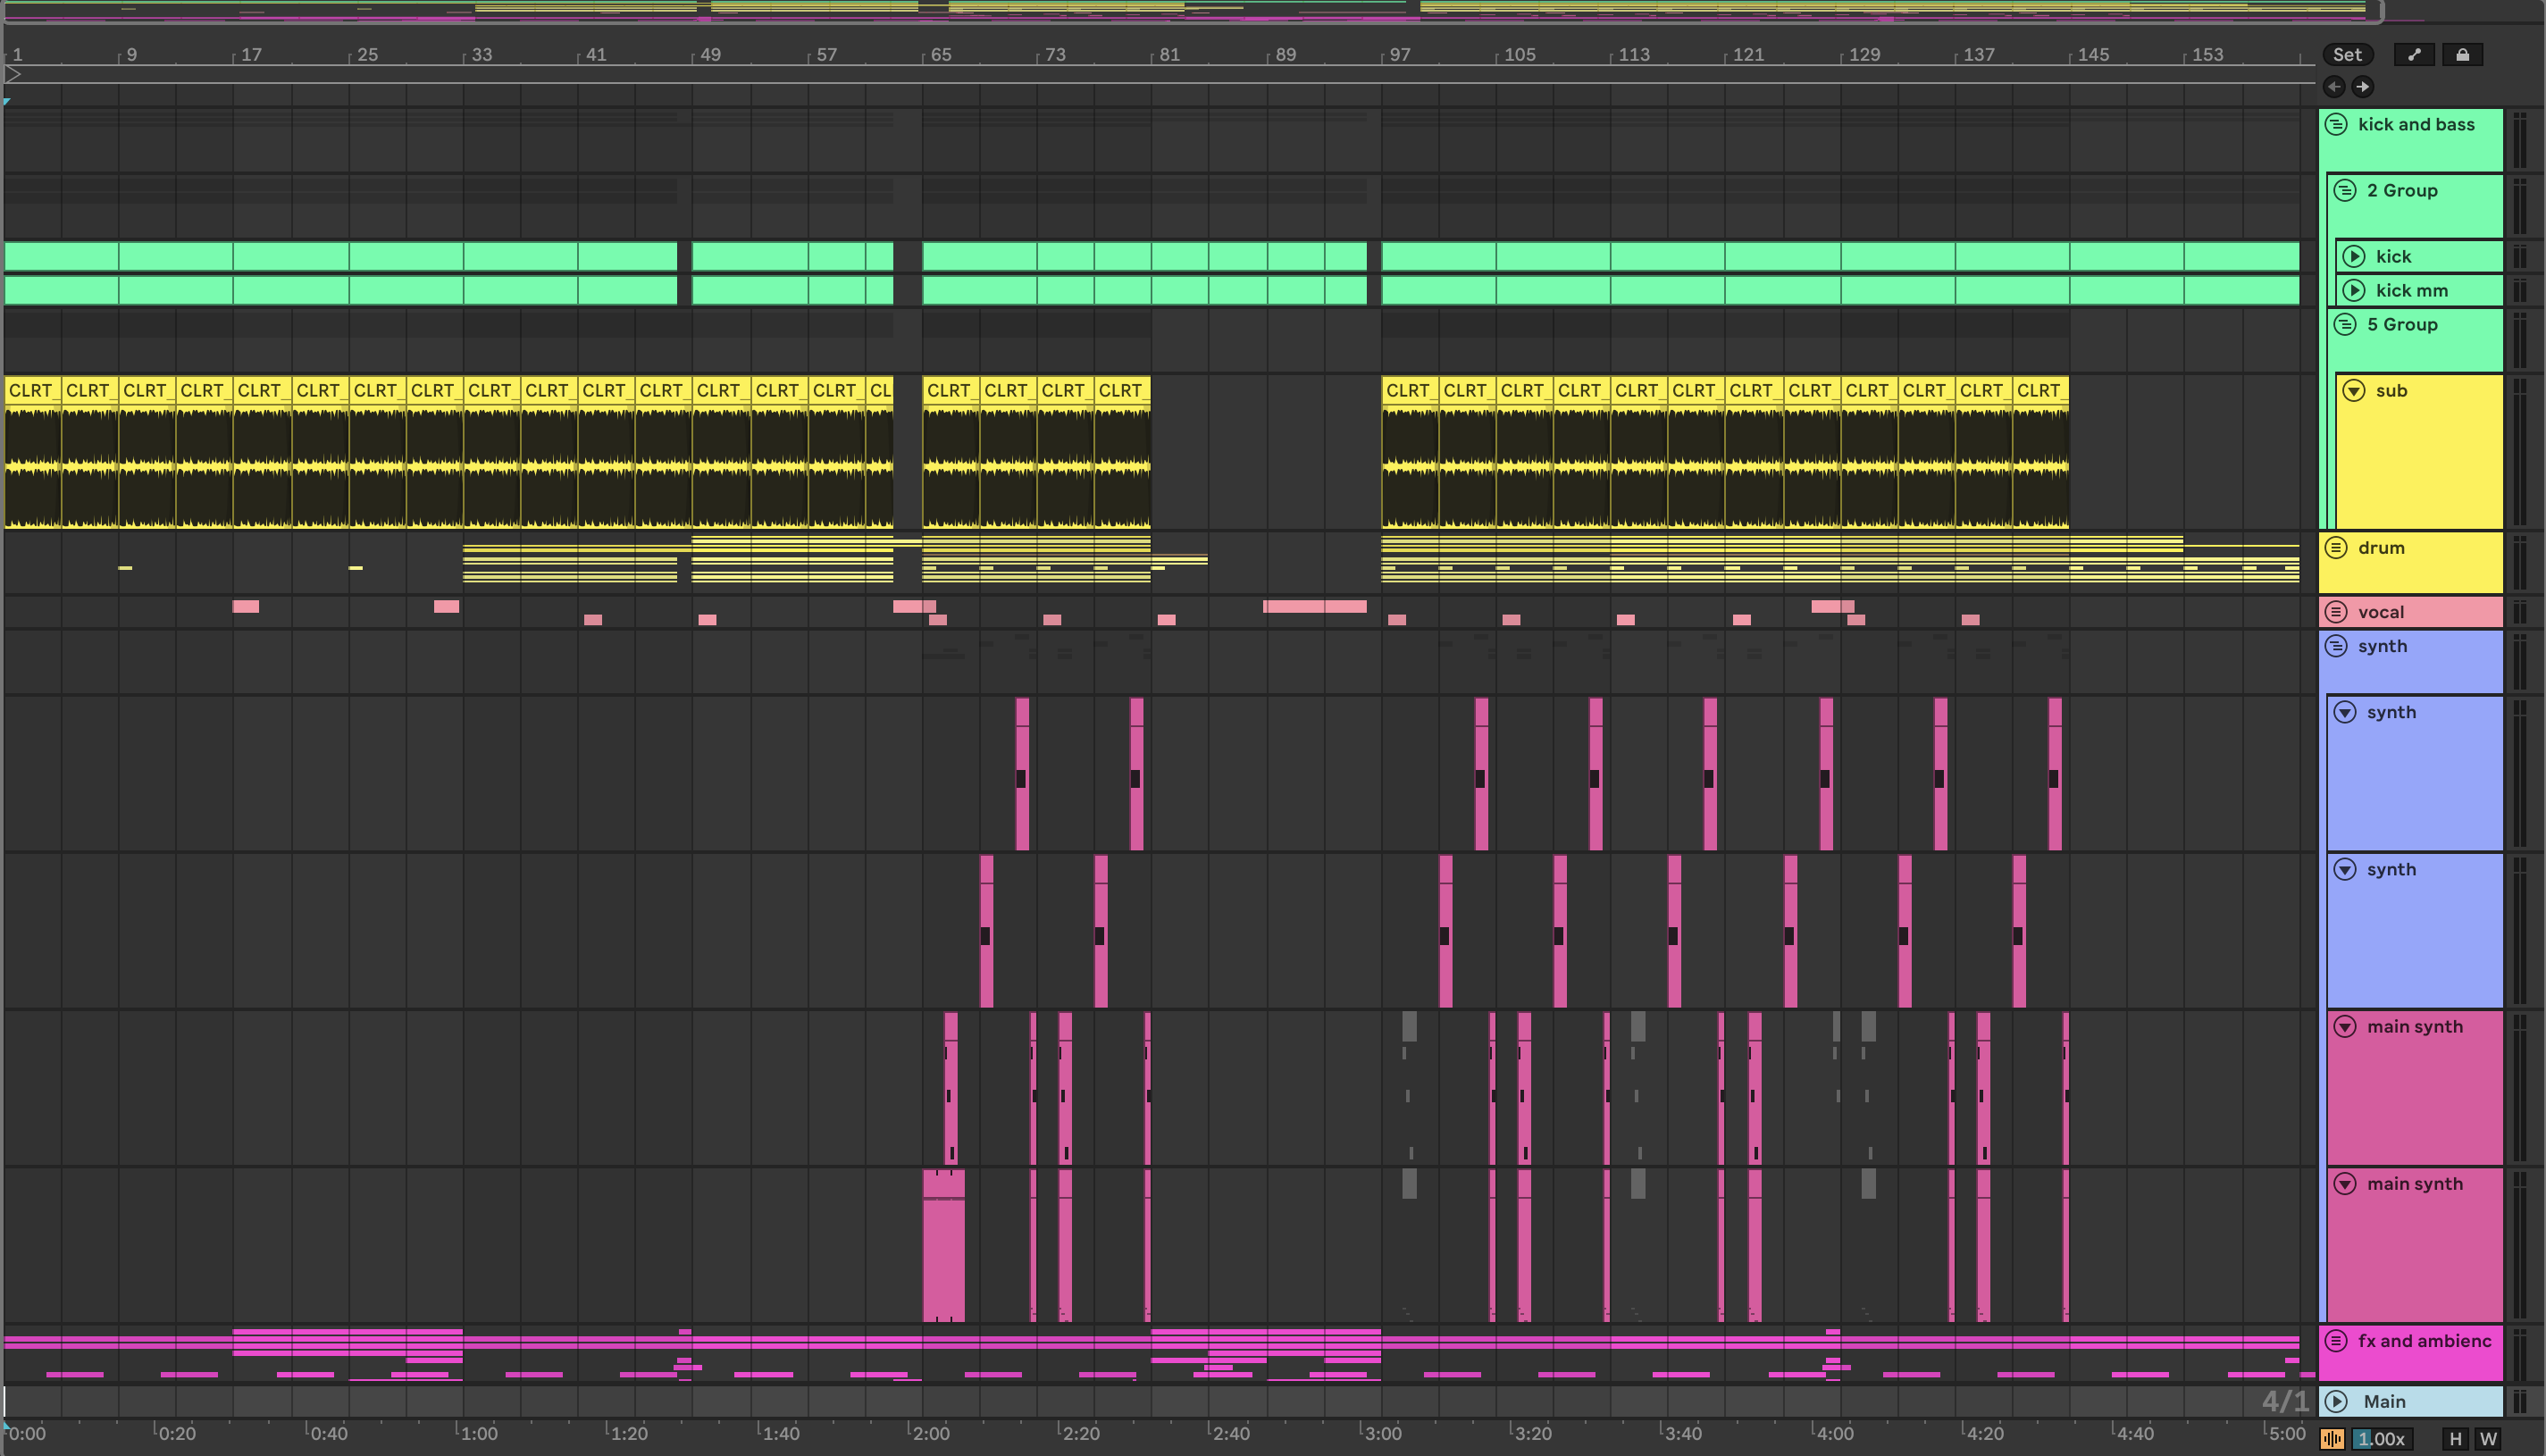Viewport: 2546px width, 1456px height.
Task: Fold the first main synth track
Action: [x=2345, y=1027]
